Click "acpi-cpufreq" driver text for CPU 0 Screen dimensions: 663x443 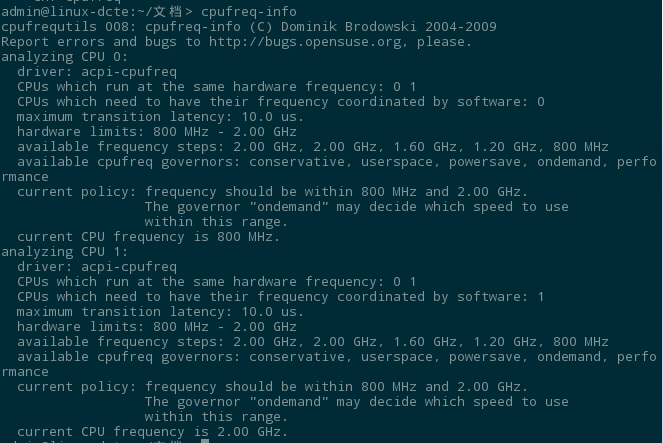[129, 72]
